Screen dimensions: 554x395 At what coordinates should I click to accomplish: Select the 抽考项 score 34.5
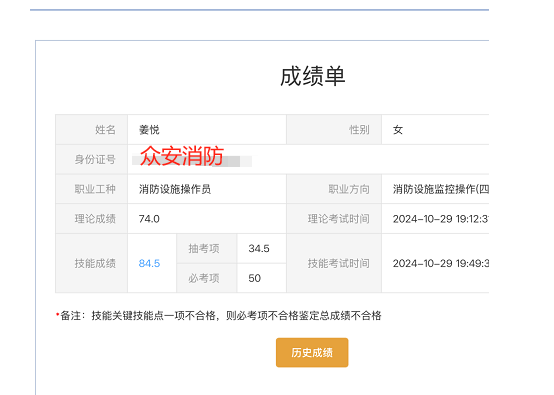pyautogui.click(x=259, y=248)
